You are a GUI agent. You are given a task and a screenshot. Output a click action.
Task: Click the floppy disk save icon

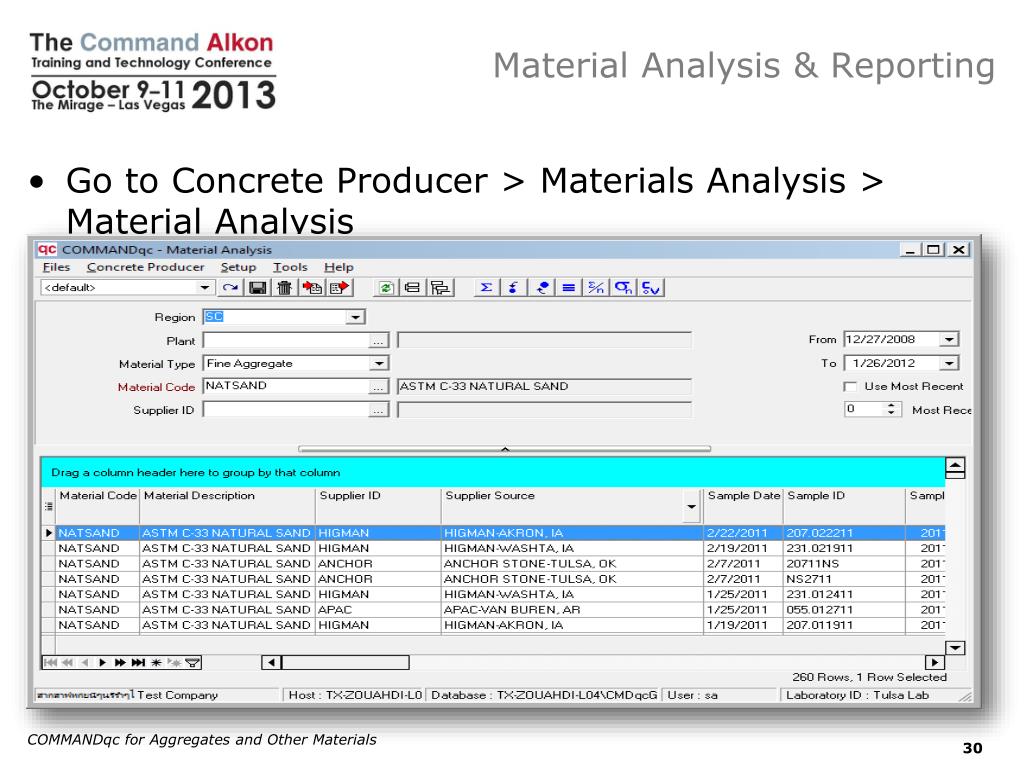click(258, 287)
